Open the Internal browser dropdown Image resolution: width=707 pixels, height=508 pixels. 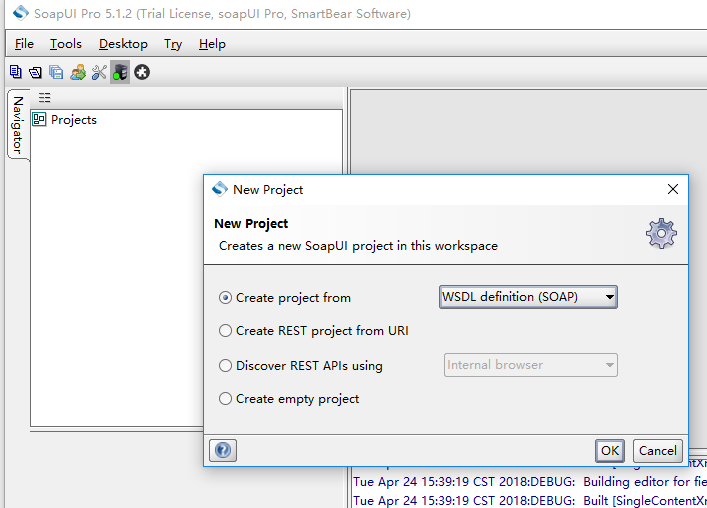[531, 365]
